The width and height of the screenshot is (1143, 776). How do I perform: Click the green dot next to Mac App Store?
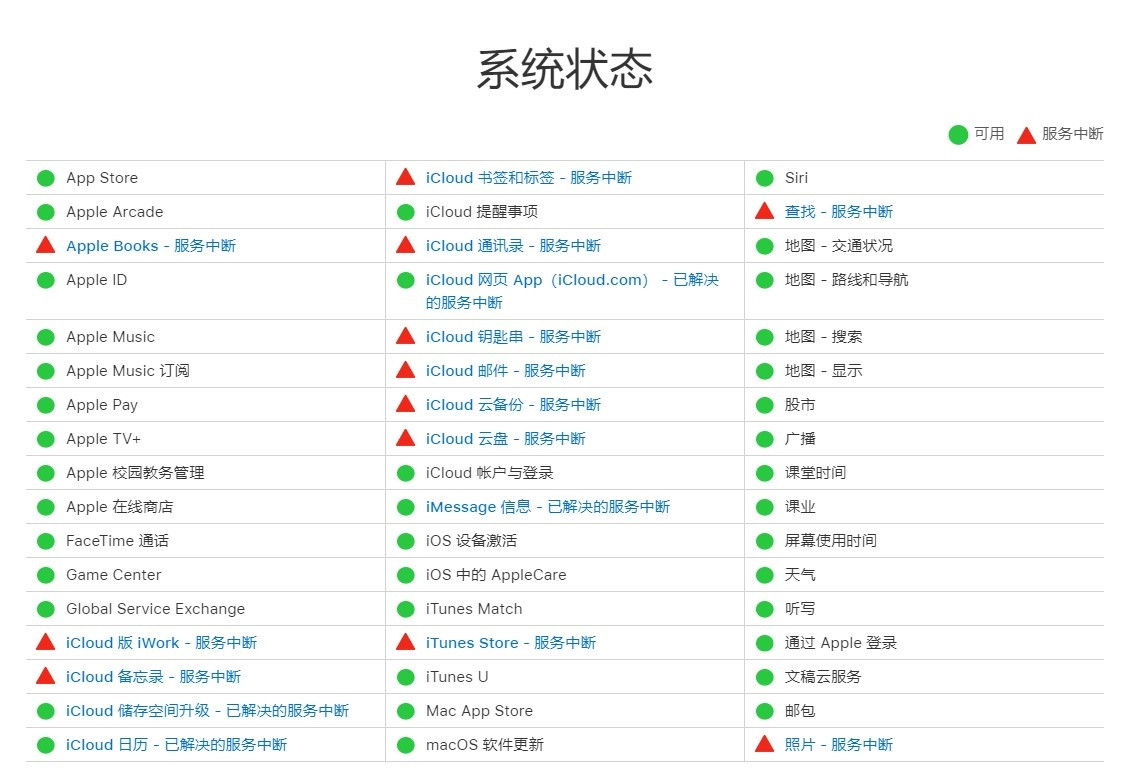click(x=405, y=711)
